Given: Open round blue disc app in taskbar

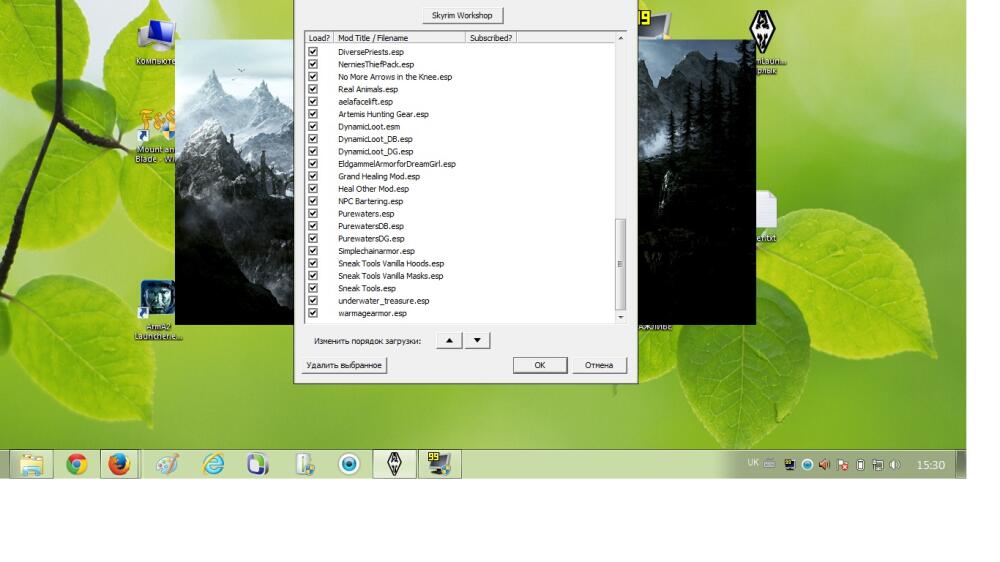Looking at the screenshot, I should click(x=349, y=464).
